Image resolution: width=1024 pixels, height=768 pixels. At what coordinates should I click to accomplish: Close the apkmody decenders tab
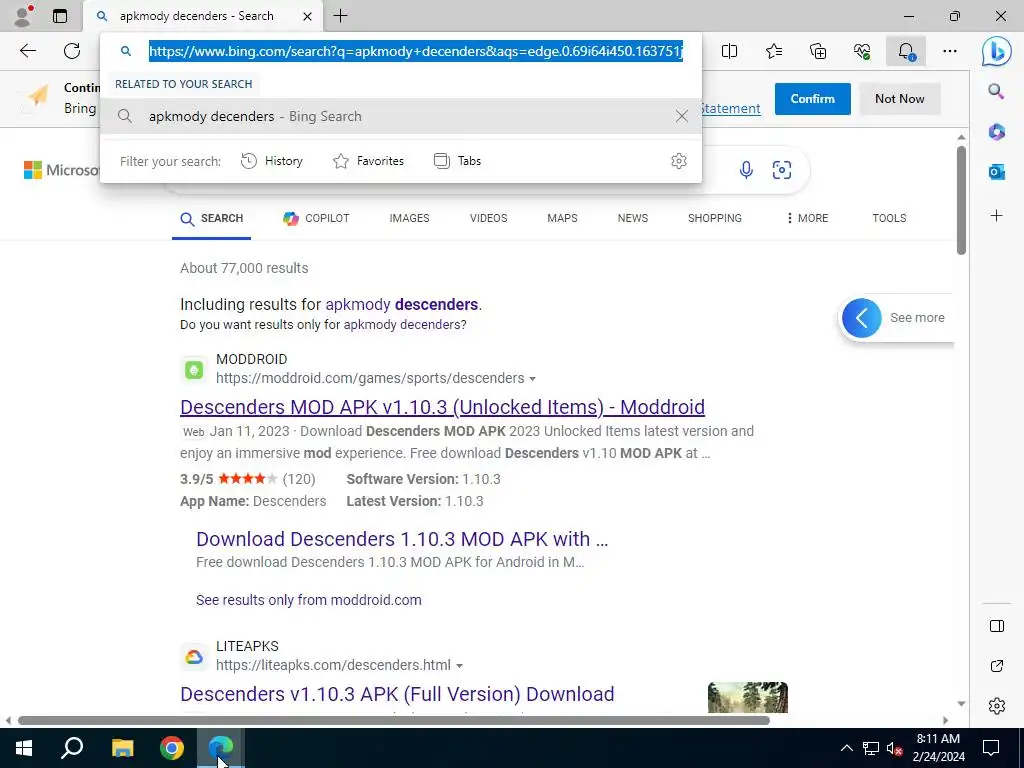307,16
